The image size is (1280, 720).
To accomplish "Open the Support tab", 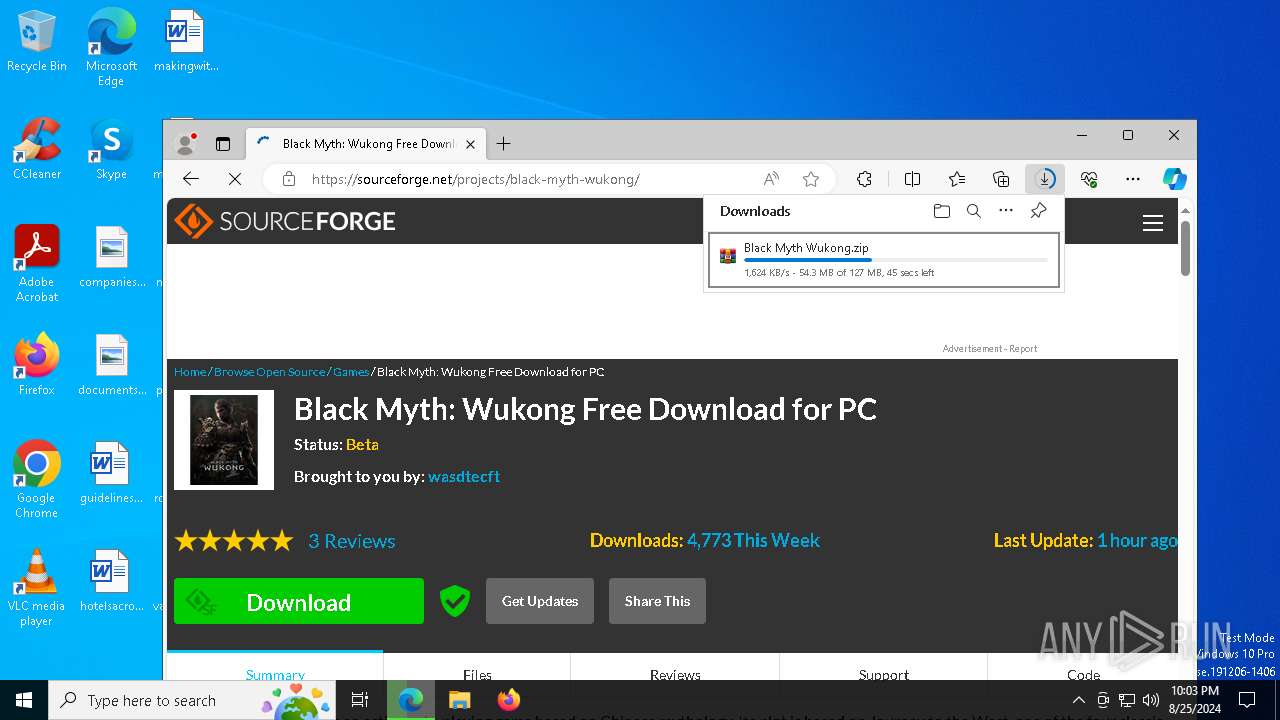I will [884, 672].
